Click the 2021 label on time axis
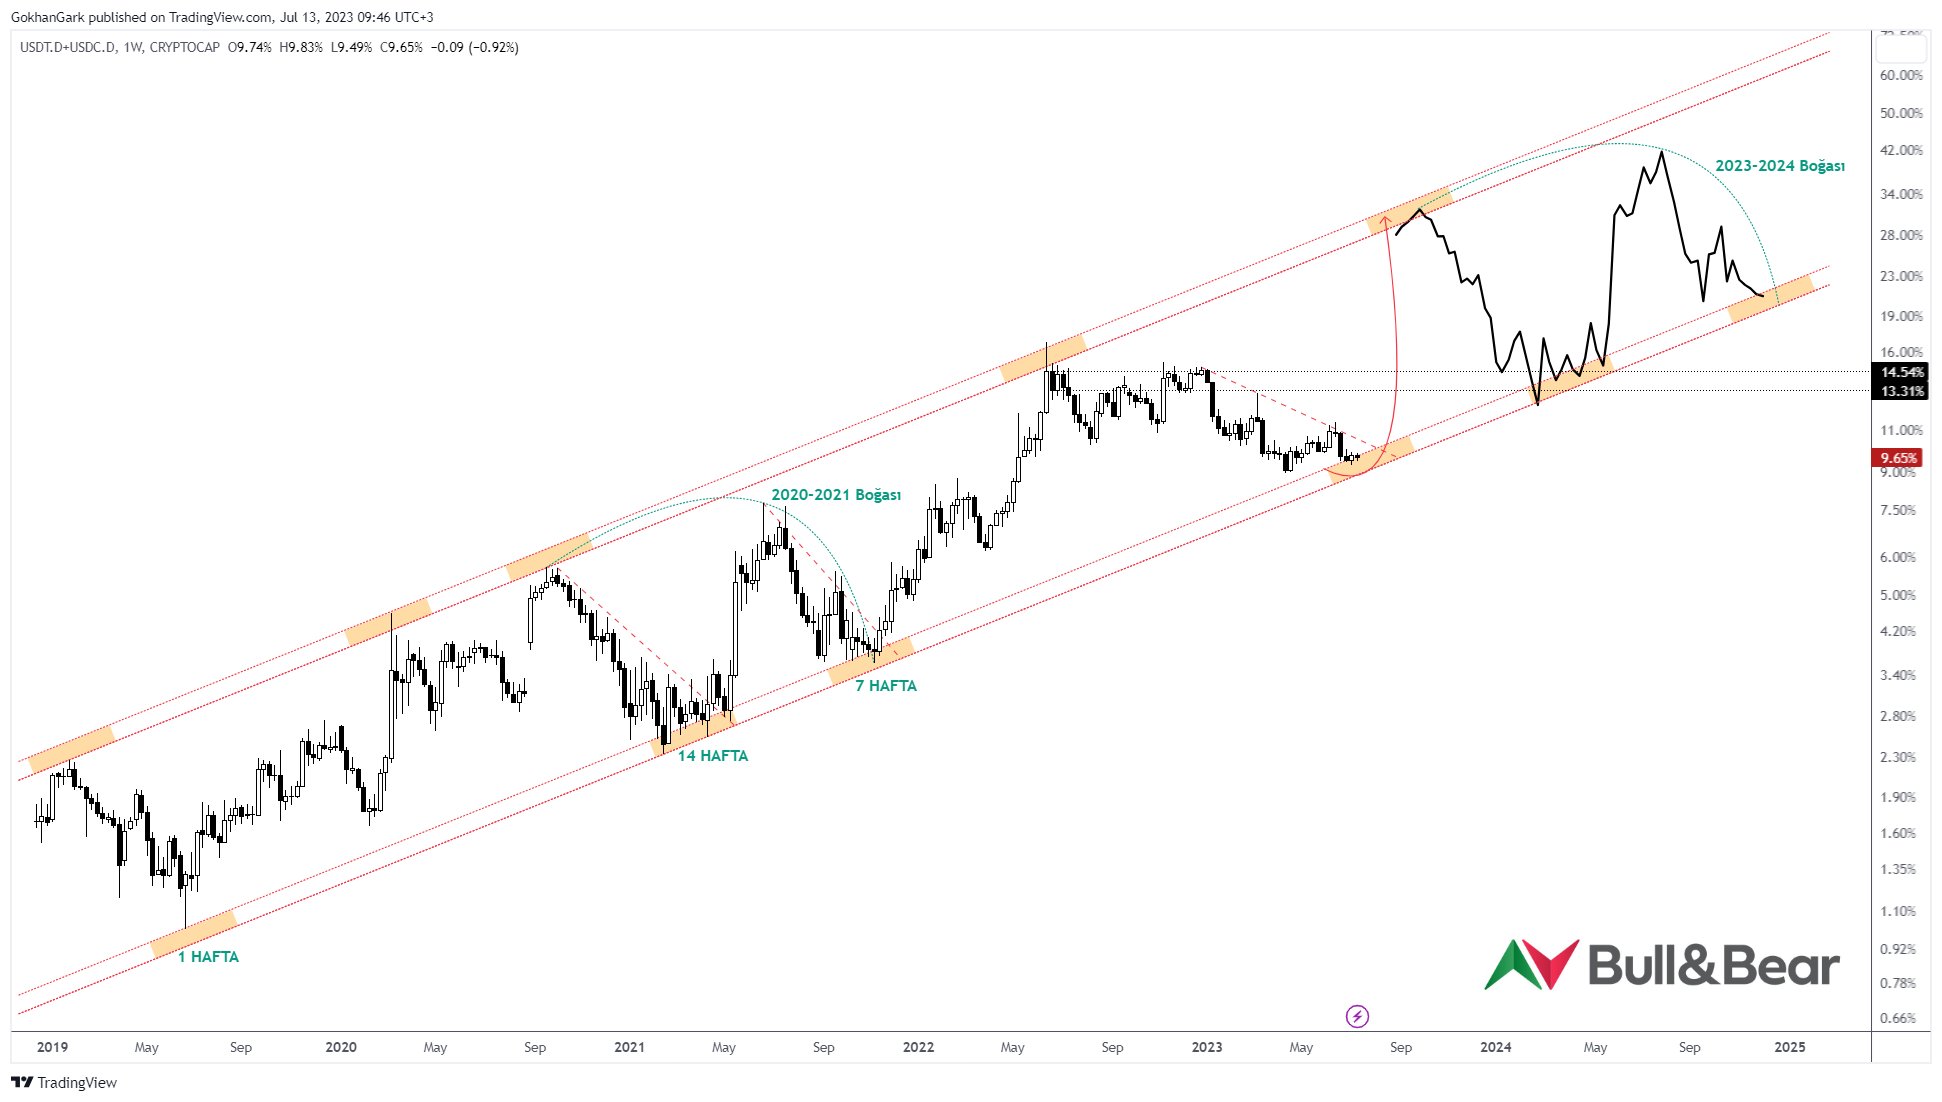 [629, 1047]
